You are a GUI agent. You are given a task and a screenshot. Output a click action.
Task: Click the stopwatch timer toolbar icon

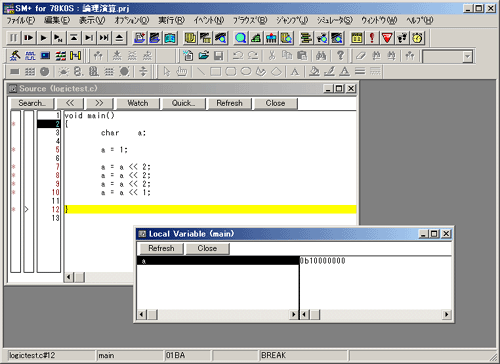coord(417,38)
